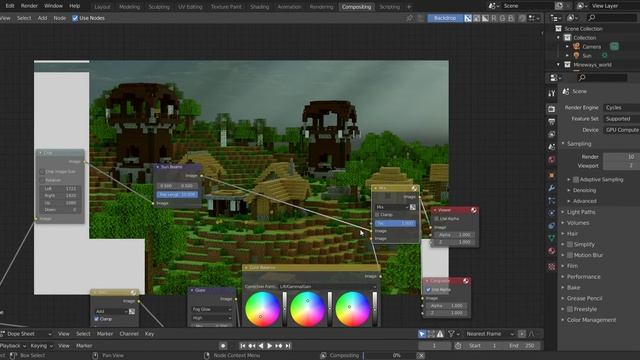Viewport: 640px width, 360px height.
Task: Open the Fog Glow type dropdown
Action: [x=211, y=309]
